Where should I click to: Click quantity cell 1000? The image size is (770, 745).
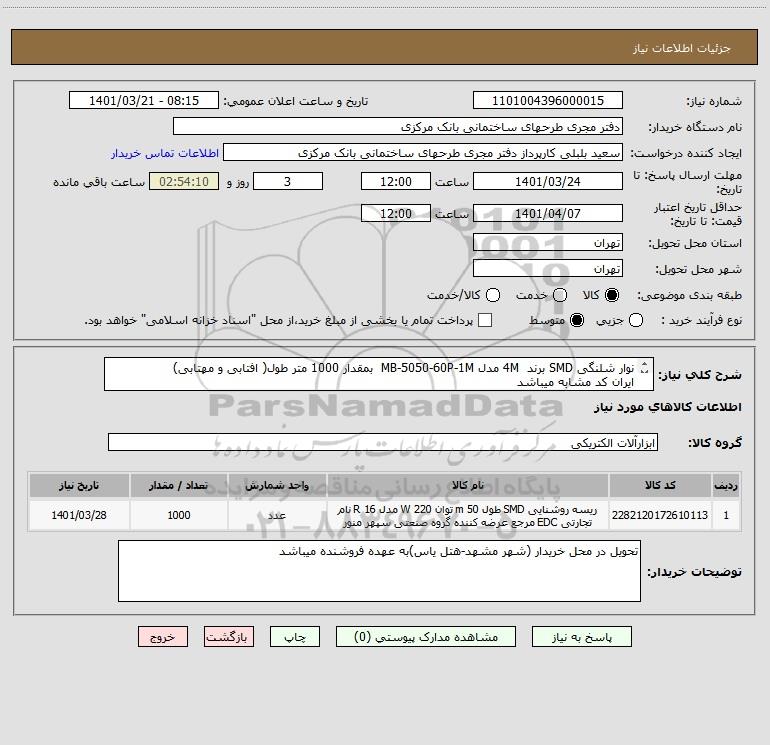[x=178, y=515]
